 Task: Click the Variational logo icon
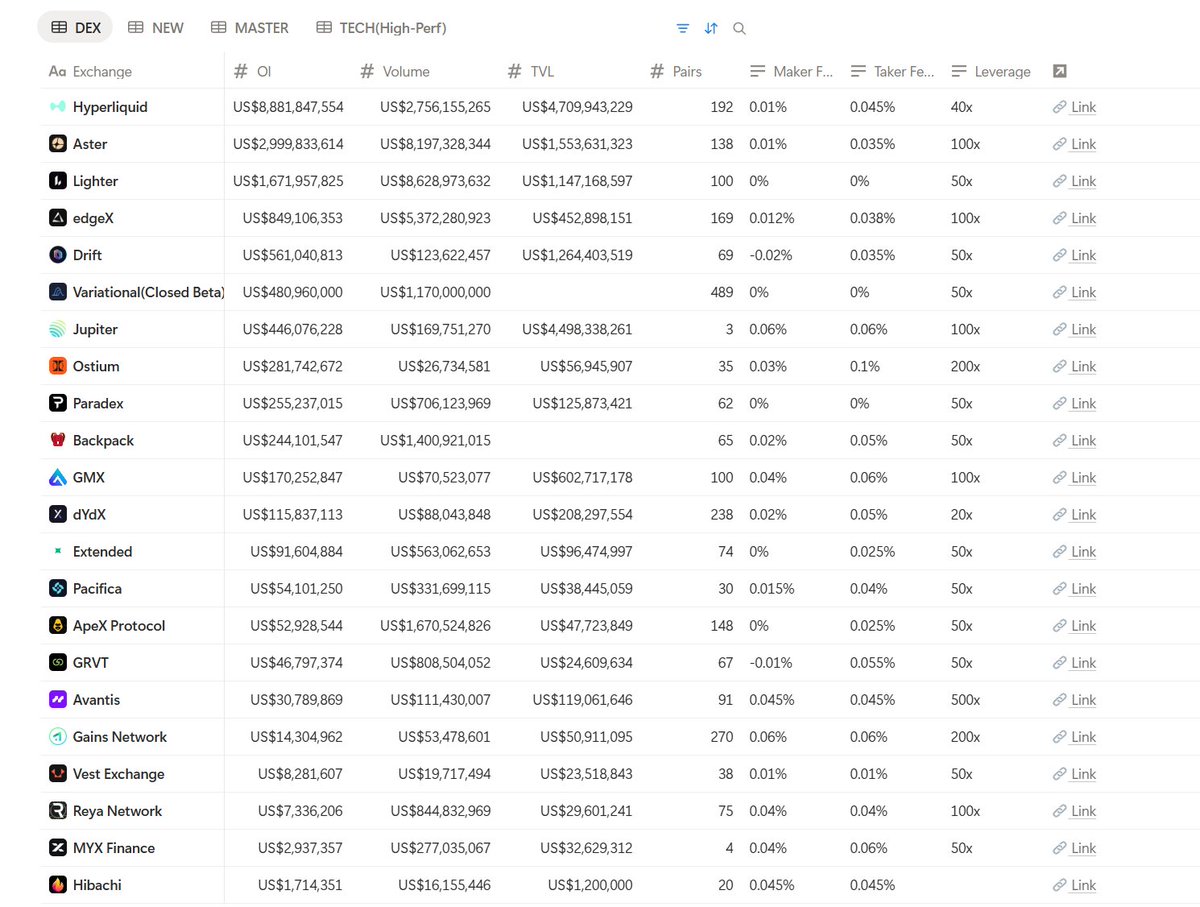[58, 292]
